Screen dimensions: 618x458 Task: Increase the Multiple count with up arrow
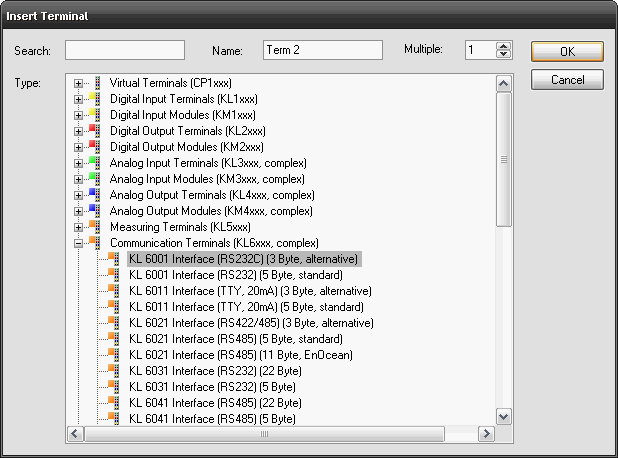pos(503,46)
